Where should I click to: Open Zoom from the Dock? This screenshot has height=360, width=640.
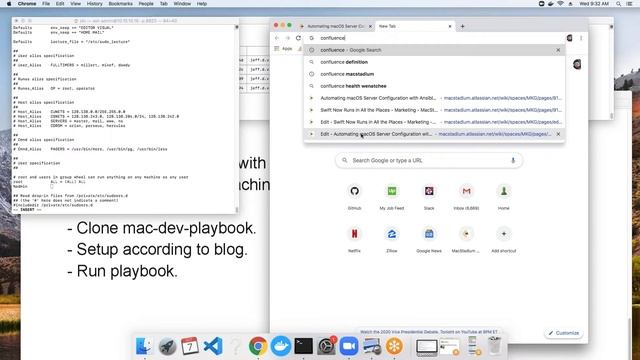tap(349, 346)
